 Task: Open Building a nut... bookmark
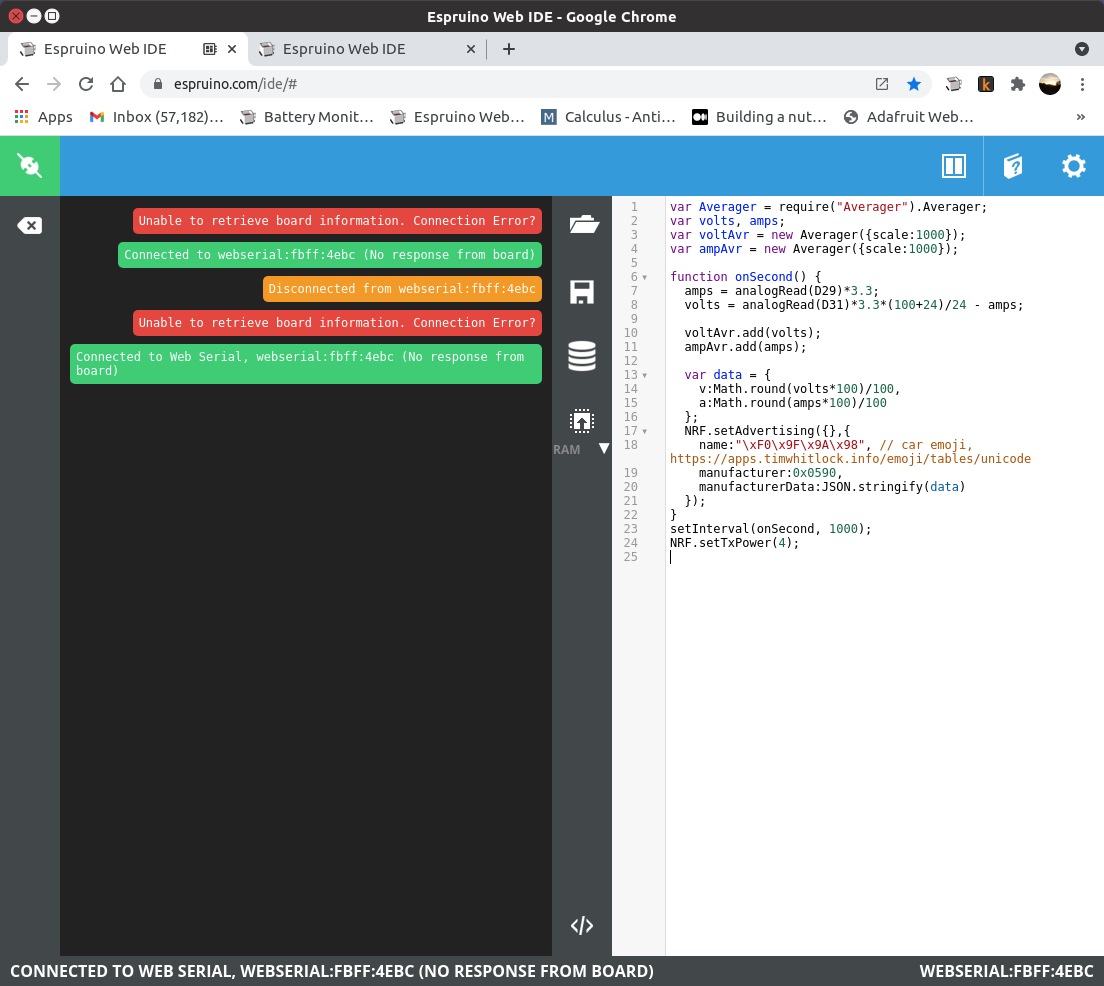click(x=759, y=117)
